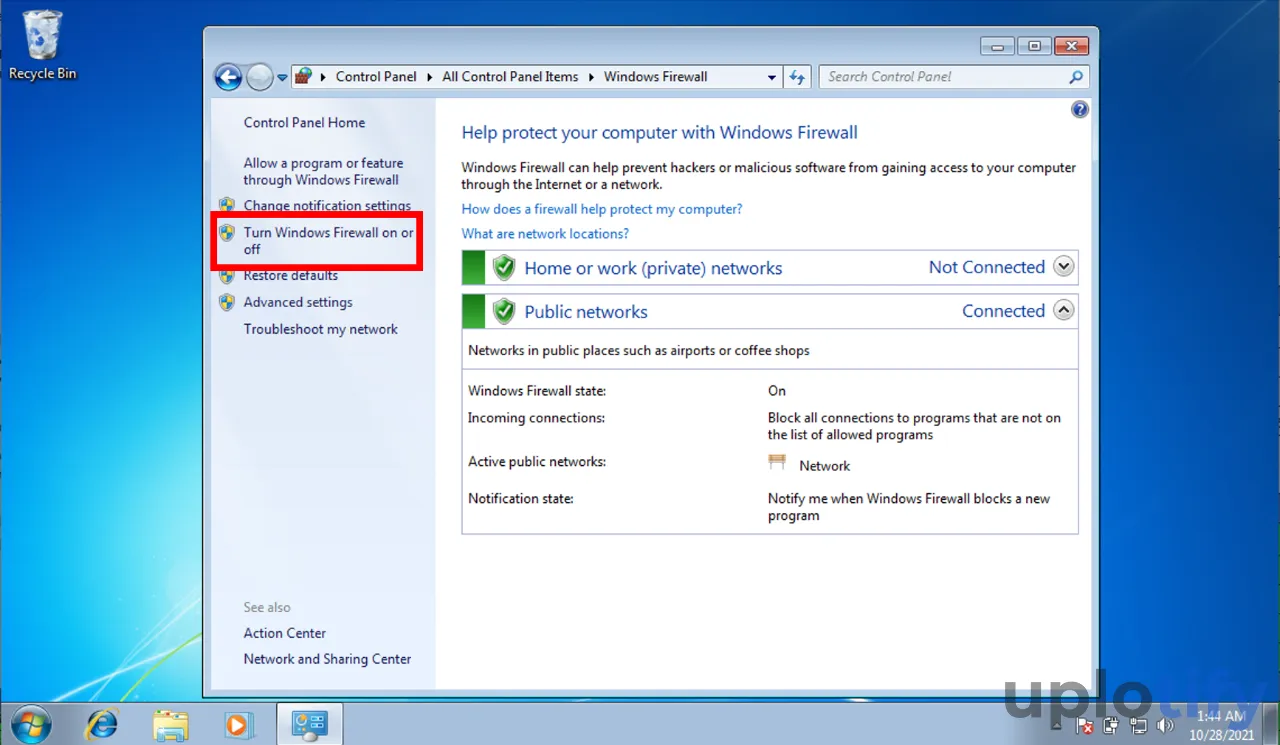Click Incoming connections label
1280x745 pixels.
coord(536,418)
